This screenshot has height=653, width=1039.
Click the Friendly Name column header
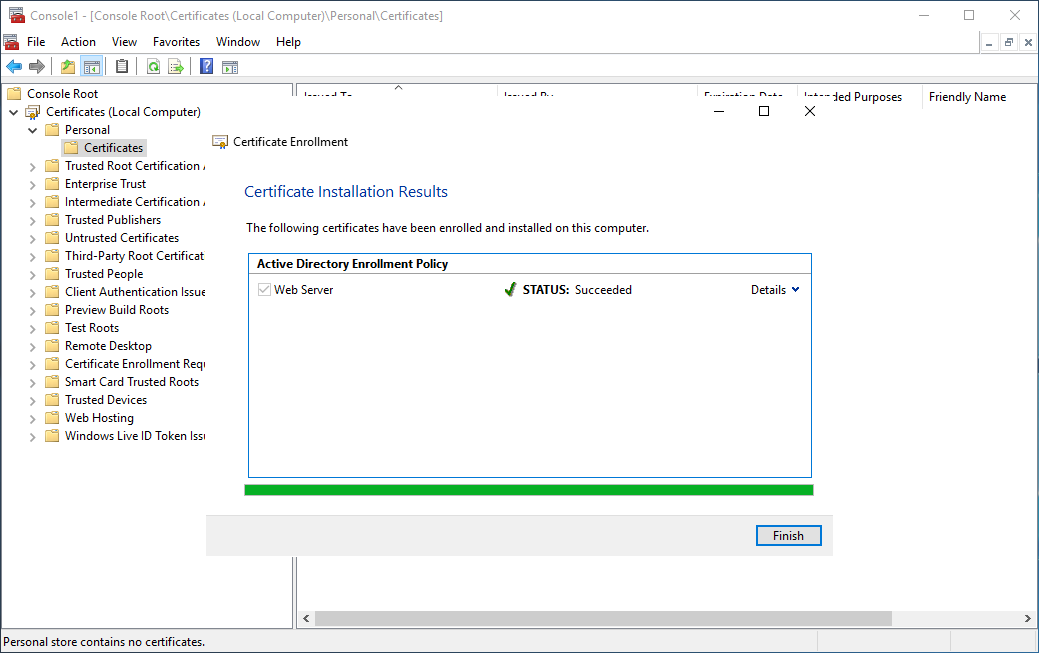click(x=967, y=97)
